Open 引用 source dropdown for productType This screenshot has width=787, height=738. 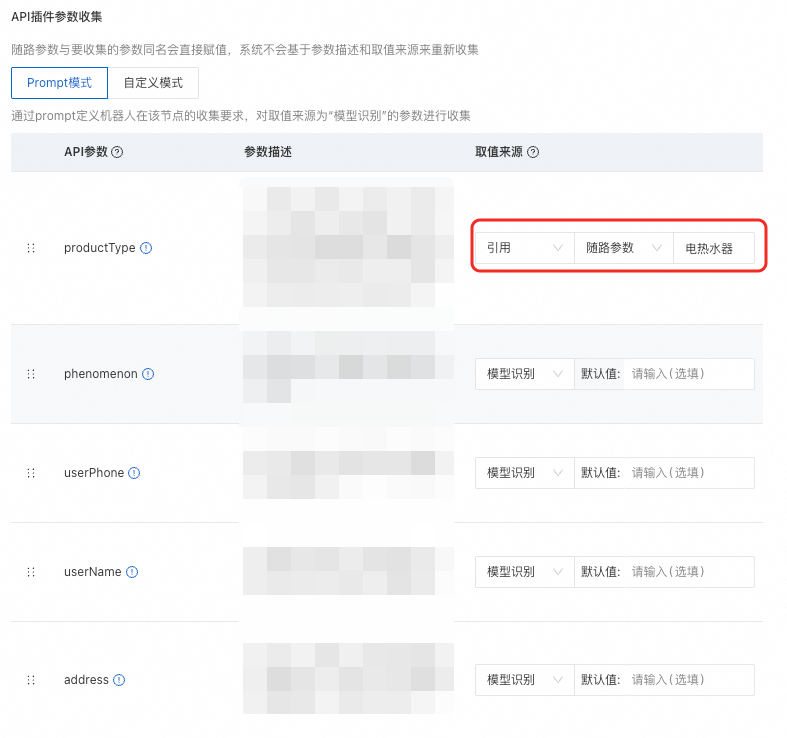524,248
